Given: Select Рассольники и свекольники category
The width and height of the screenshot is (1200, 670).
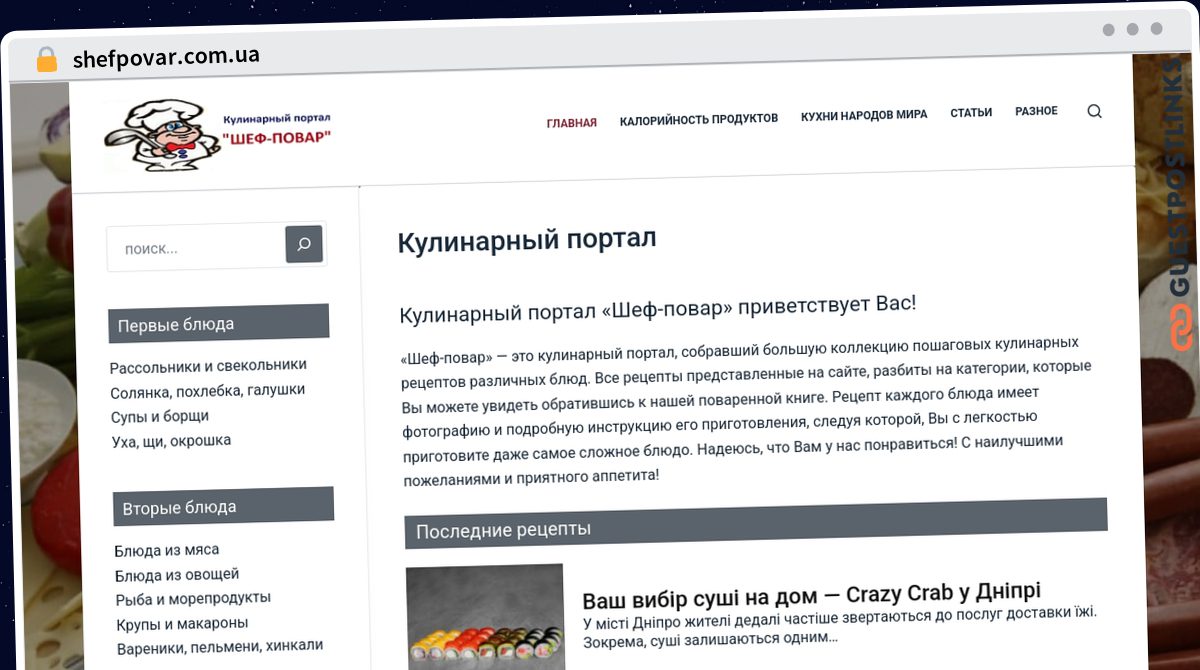Looking at the screenshot, I should tap(208, 366).
